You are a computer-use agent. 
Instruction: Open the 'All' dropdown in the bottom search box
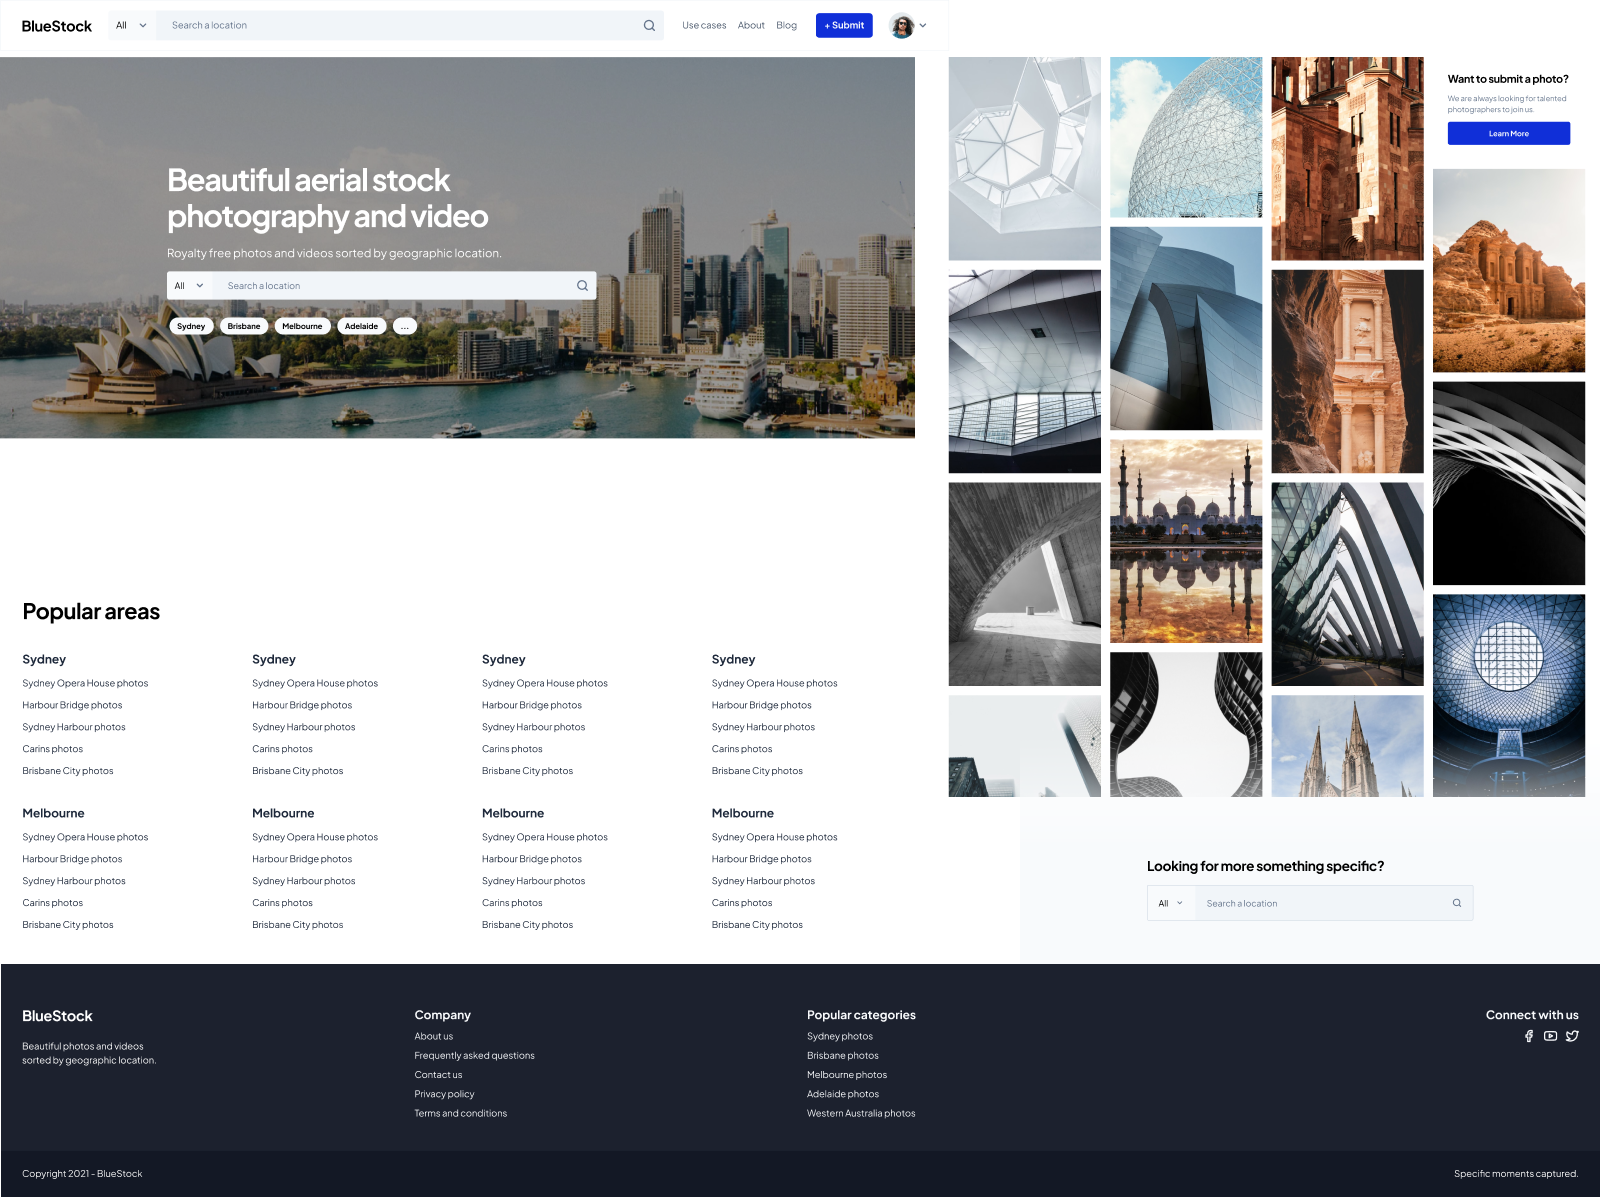1171,904
